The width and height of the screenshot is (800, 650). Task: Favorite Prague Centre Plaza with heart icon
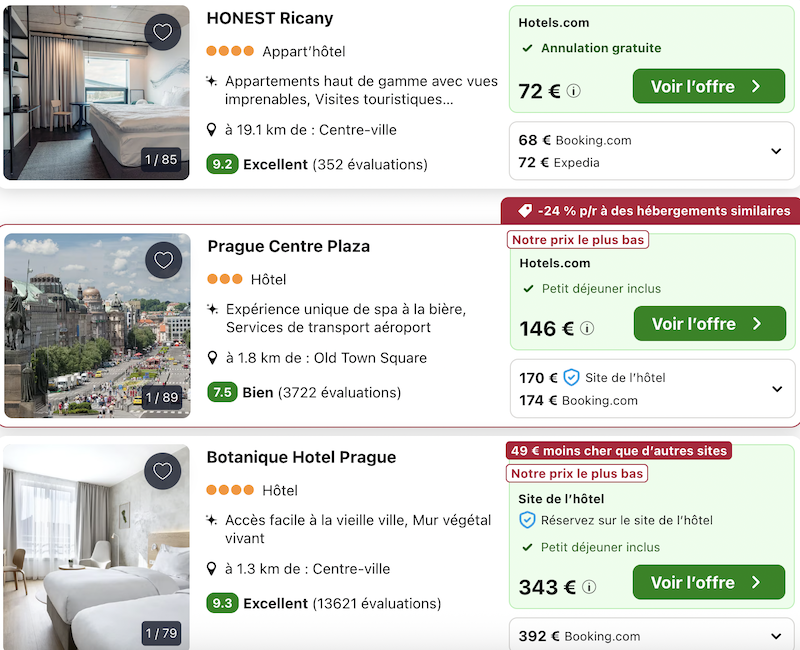163,261
